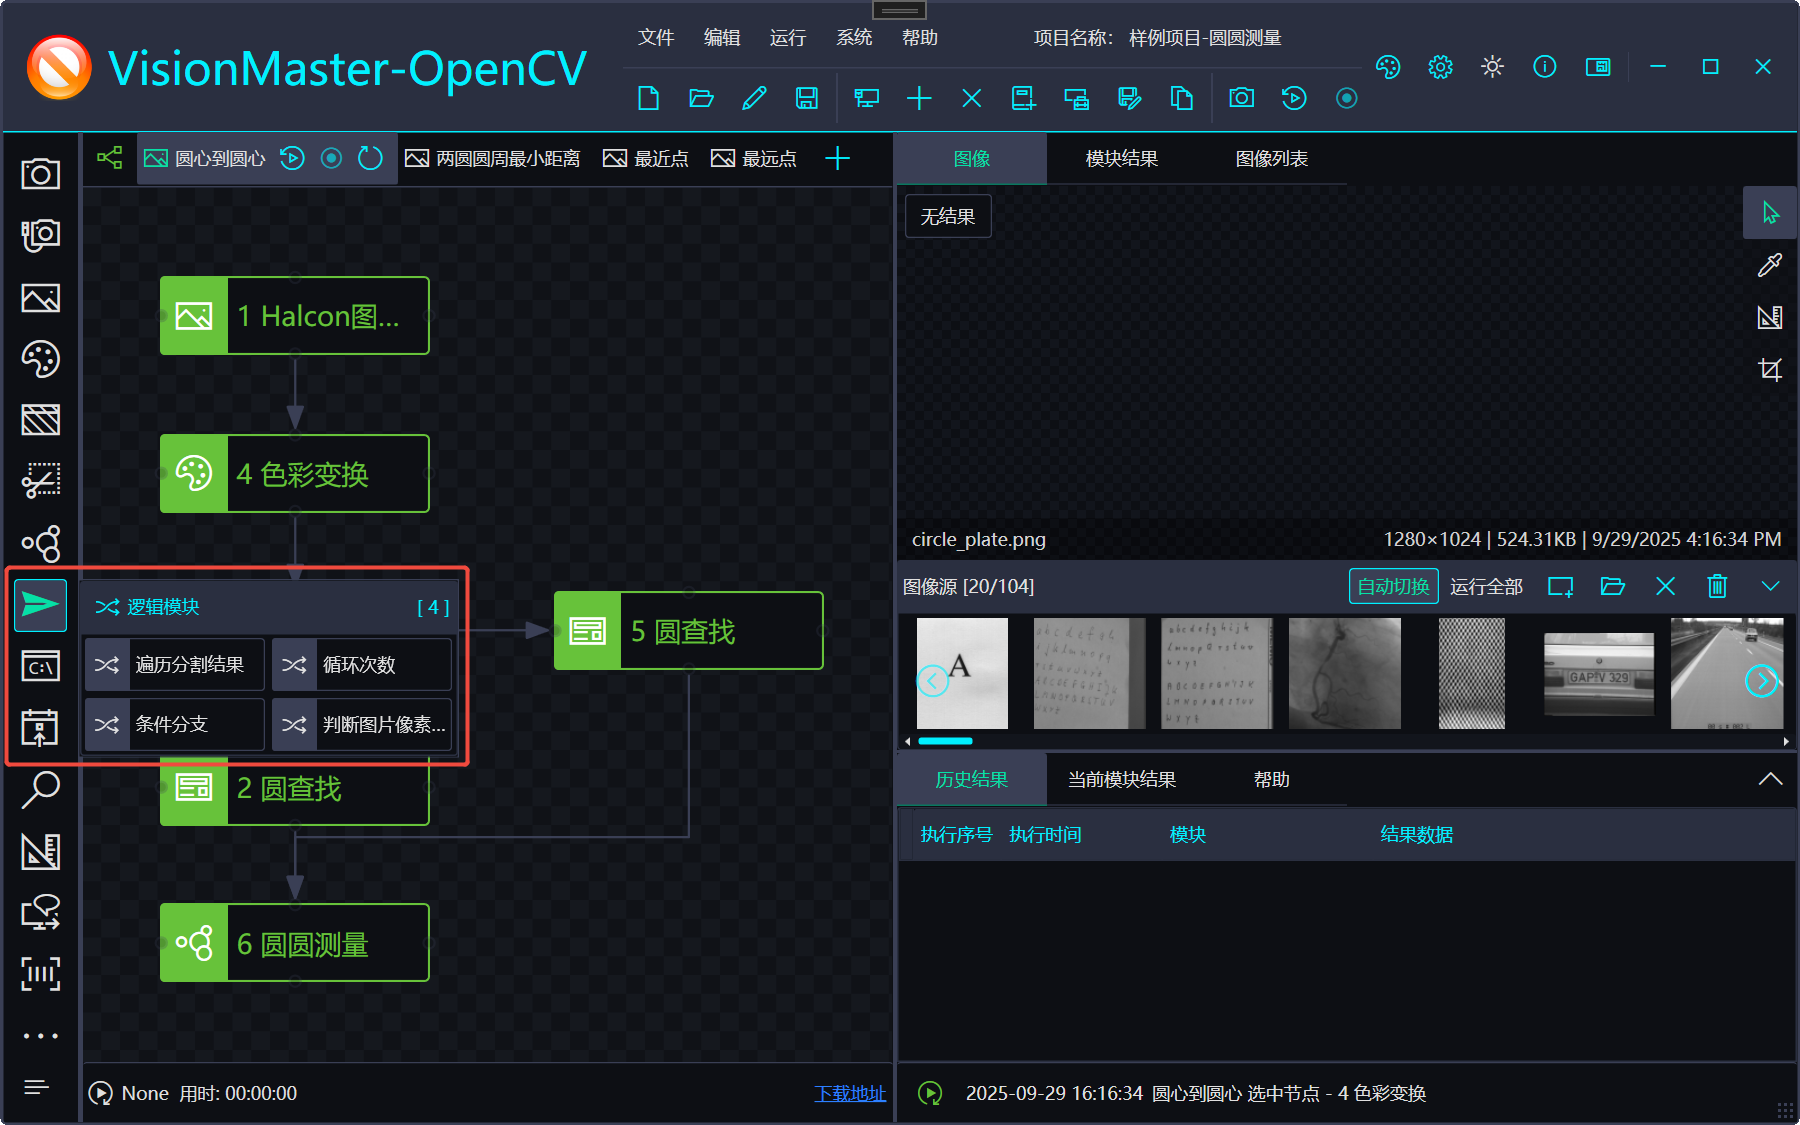Open the 两圆圆周最小距离 flow tab
The height and width of the screenshot is (1125, 1800).
492,159
